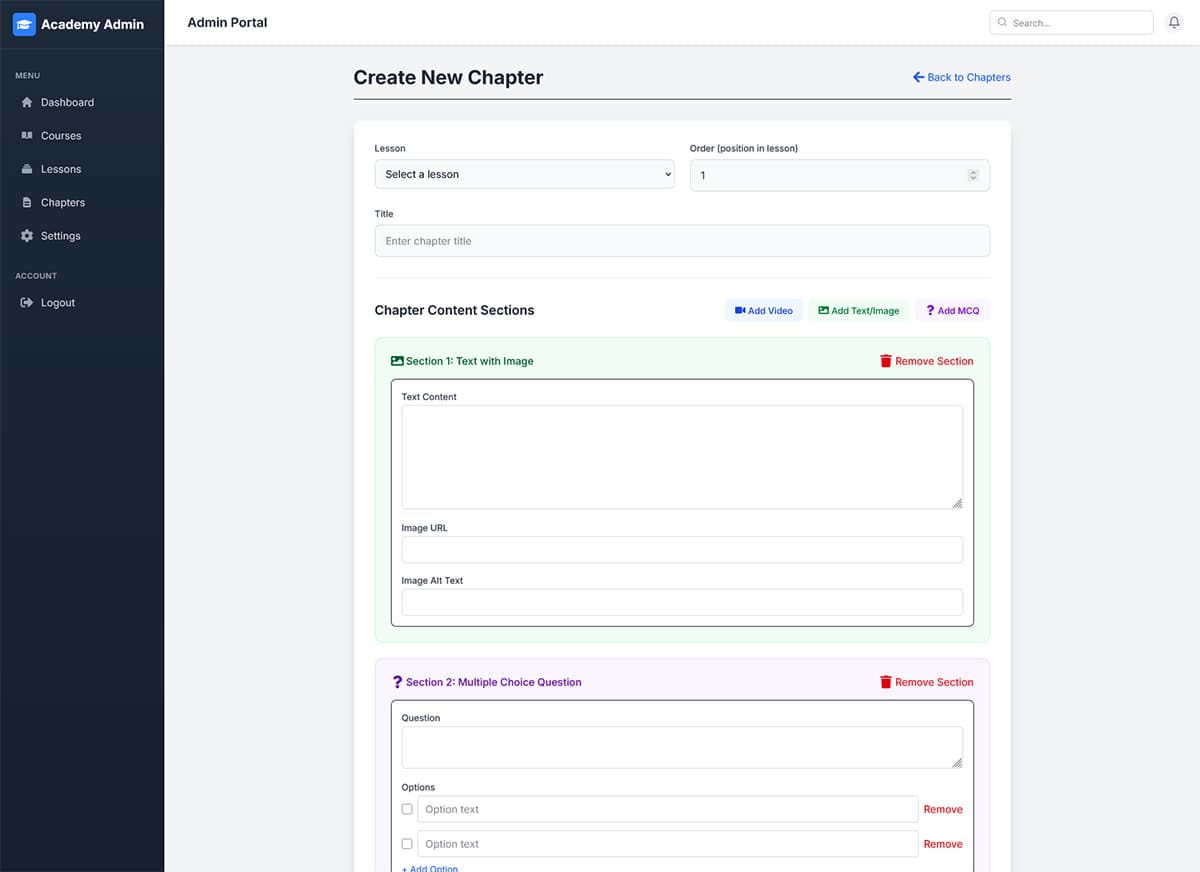This screenshot has height=872, width=1200.
Task: Click the back arrow icon beside Back to Chapters
Action: 918,77
